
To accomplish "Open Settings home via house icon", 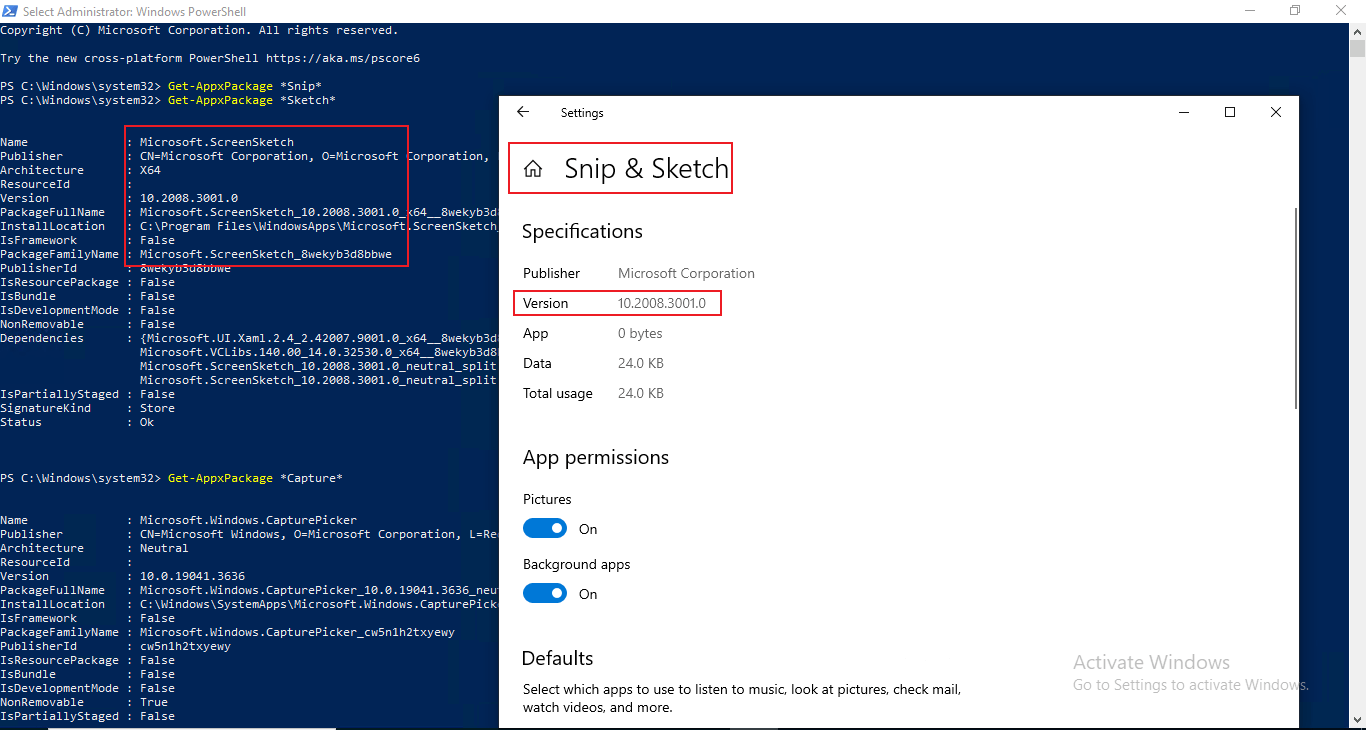I will pyautogui.click(x=533, y=169).
